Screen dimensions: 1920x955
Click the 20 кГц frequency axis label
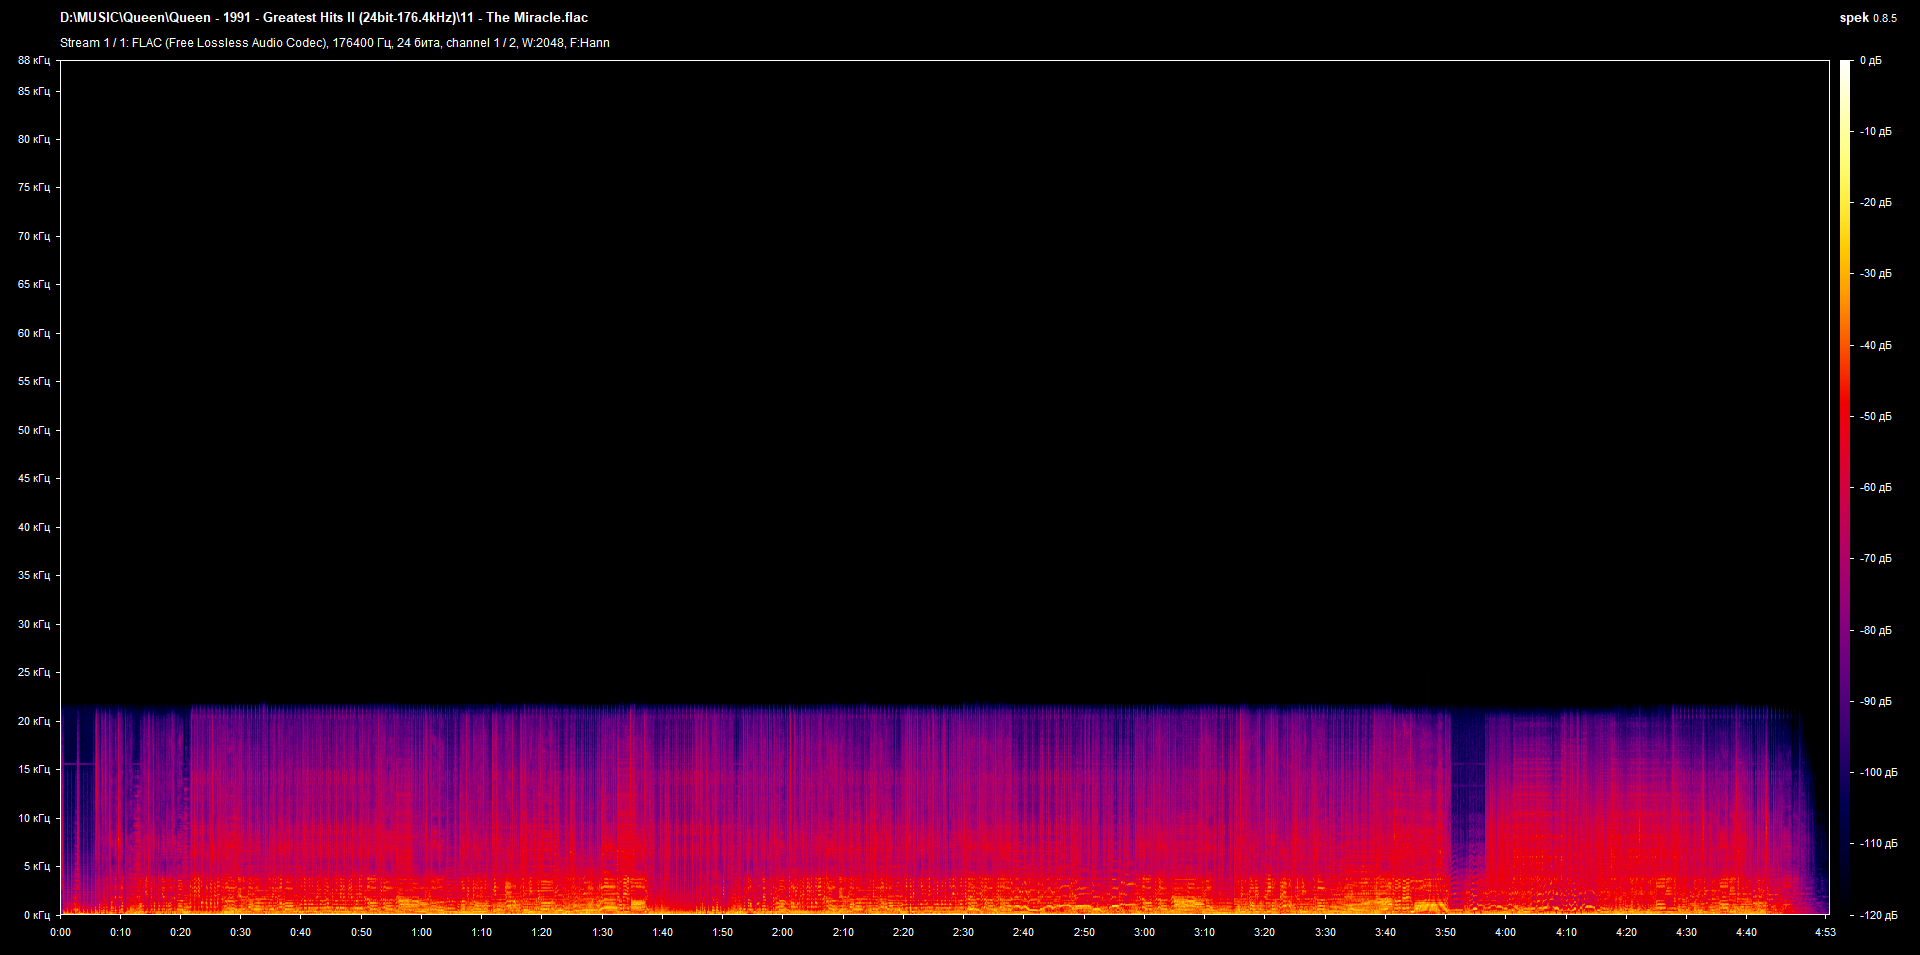(34, 721)
